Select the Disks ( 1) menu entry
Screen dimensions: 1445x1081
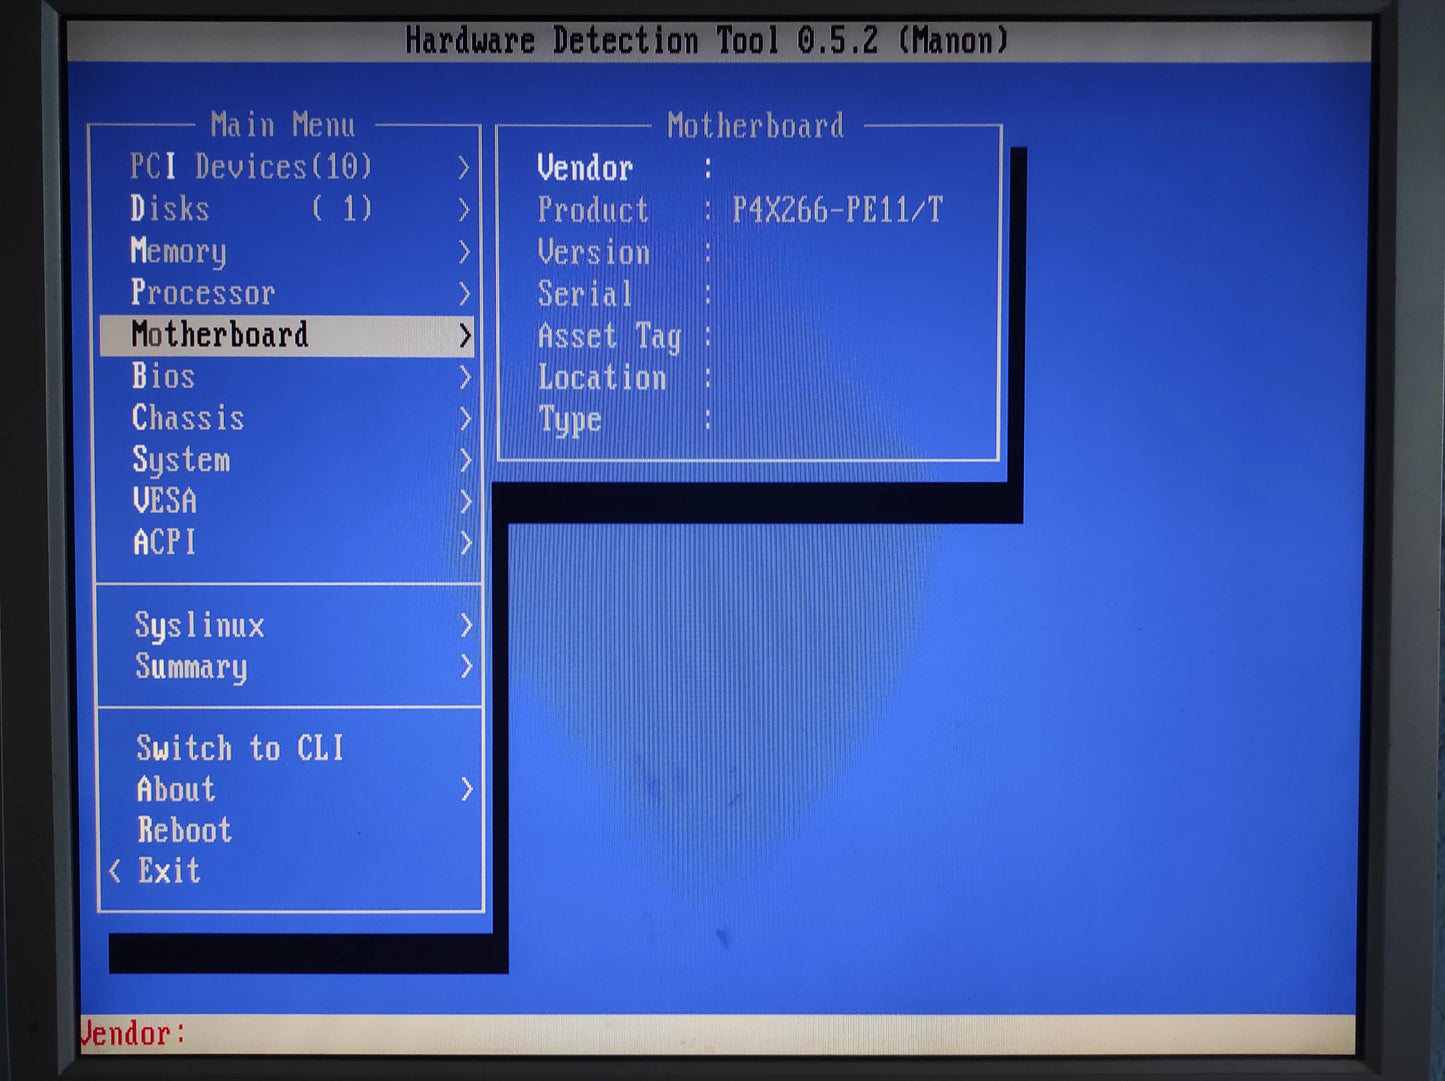click(286, 209)
